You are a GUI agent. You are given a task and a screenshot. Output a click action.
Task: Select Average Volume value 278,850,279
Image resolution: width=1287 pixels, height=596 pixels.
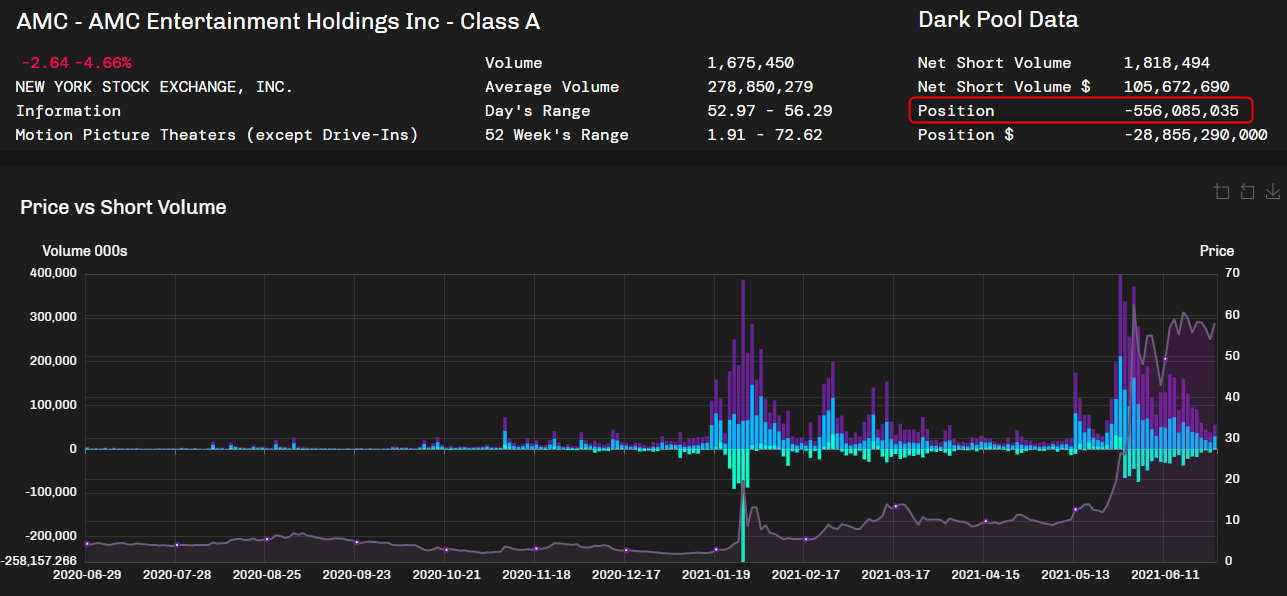(x=760, y=87)
